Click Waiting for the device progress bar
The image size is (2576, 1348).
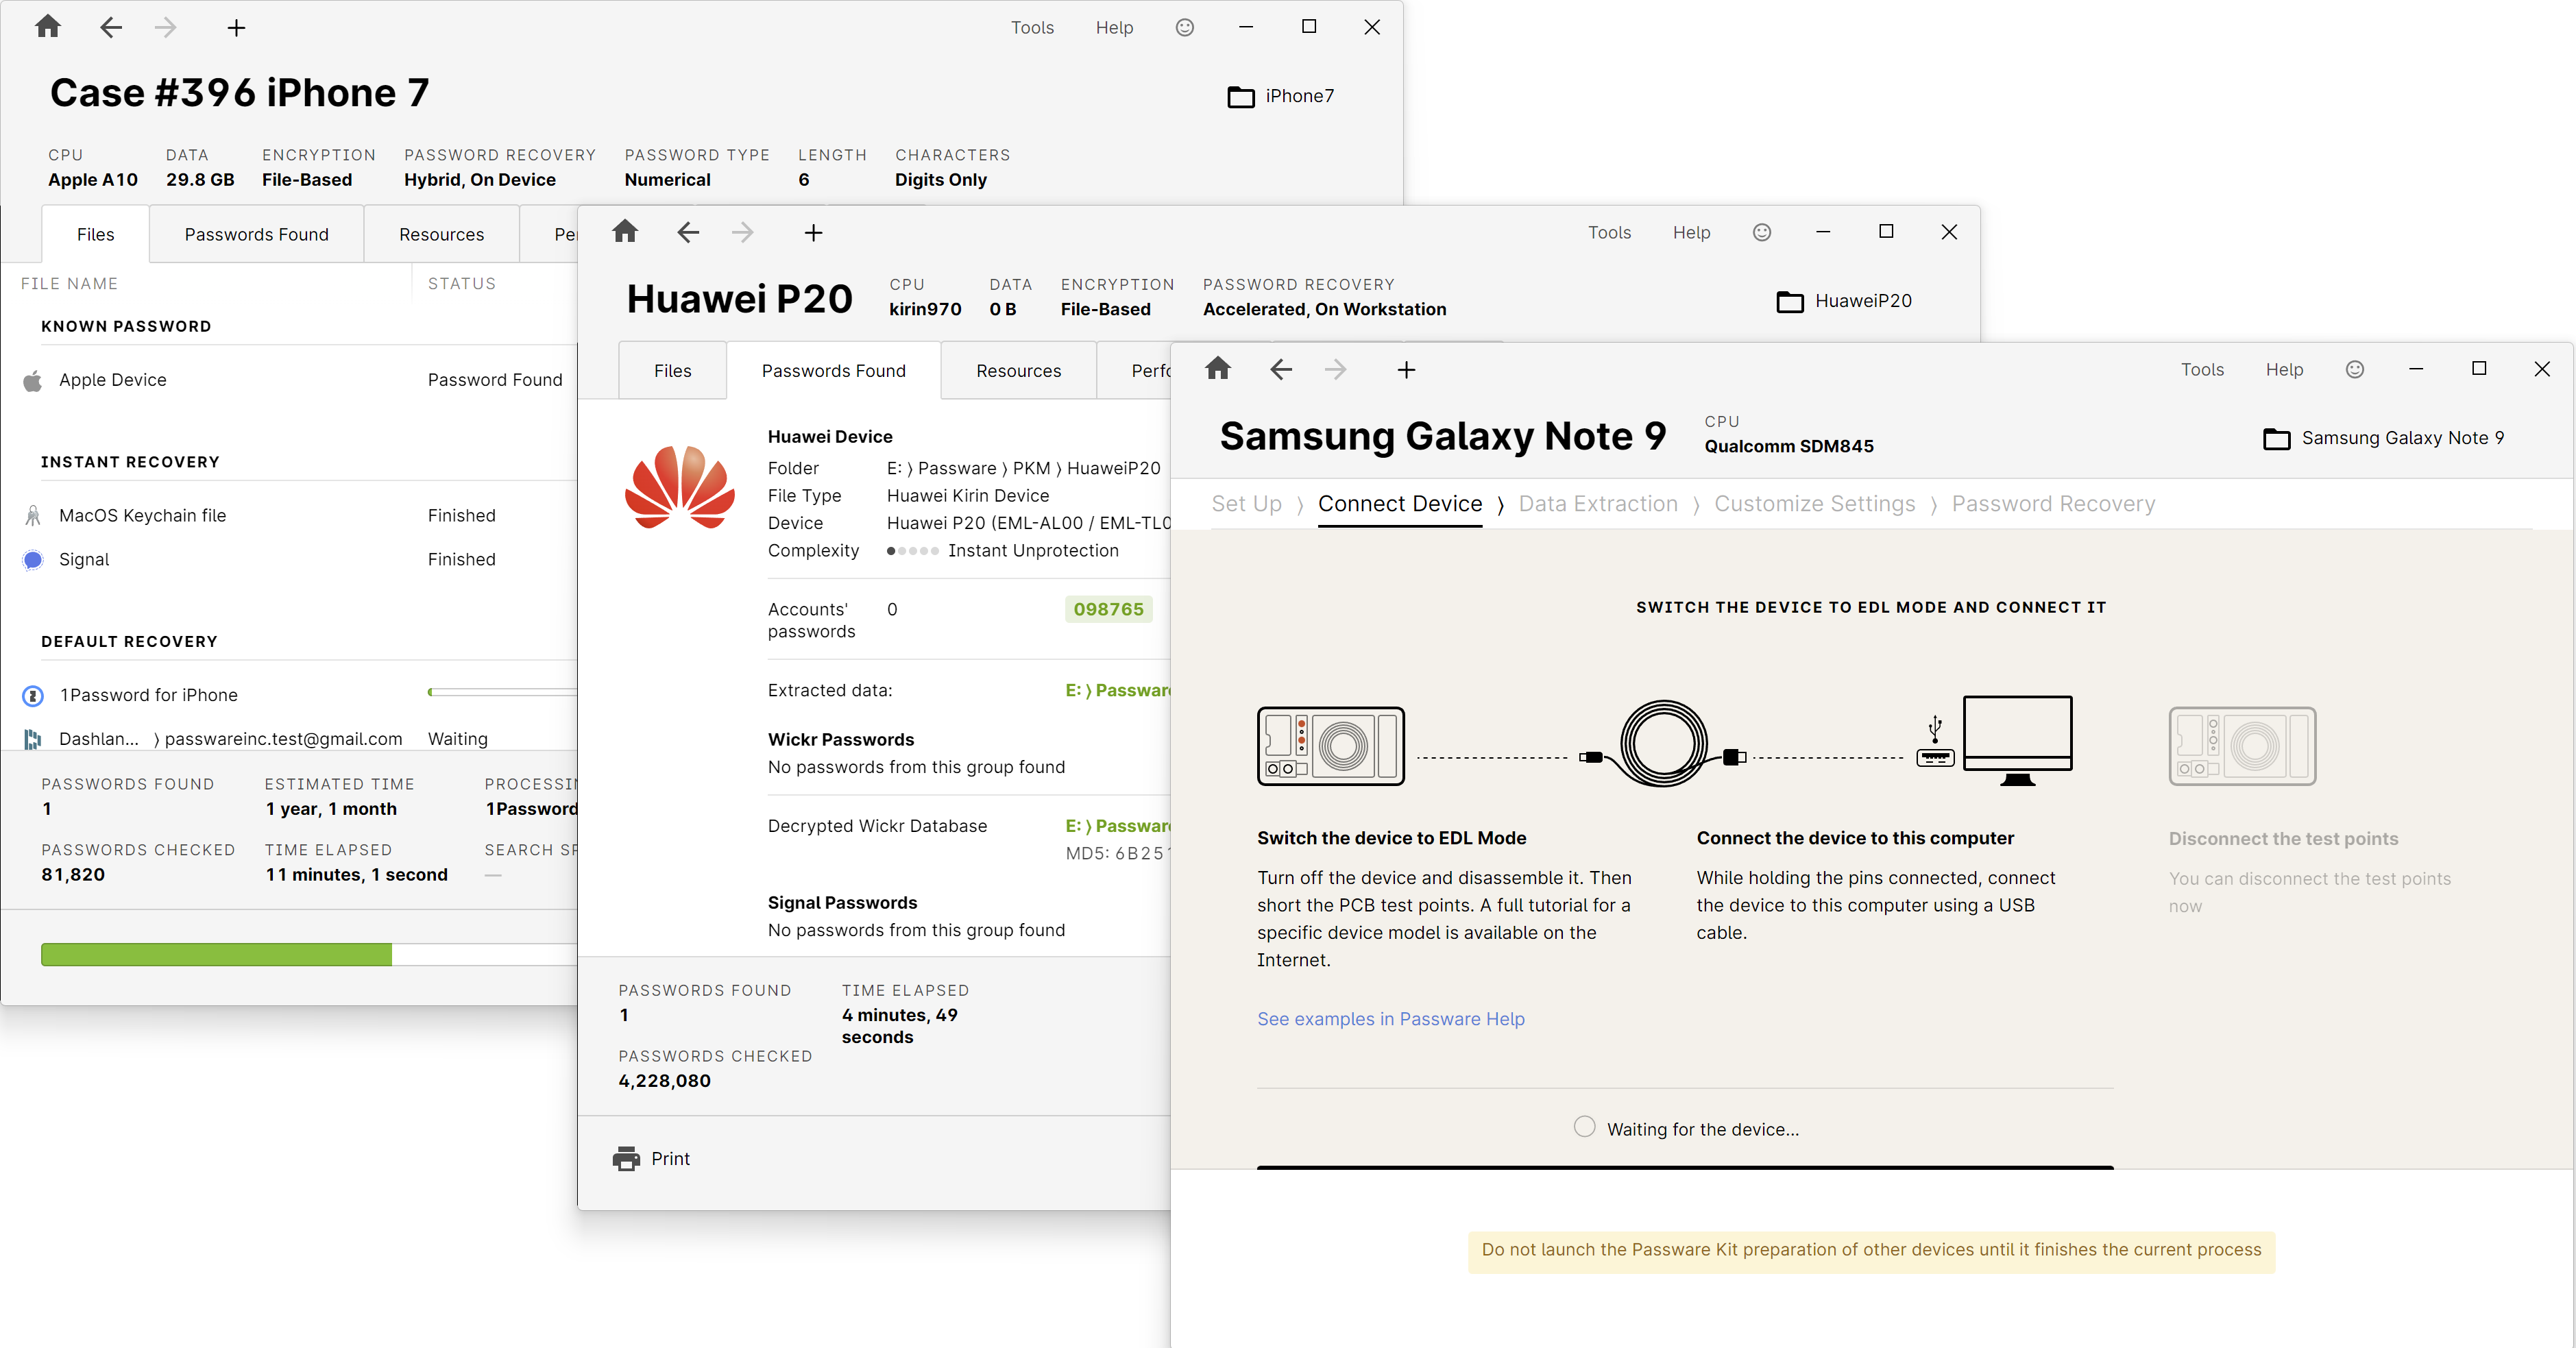pos(1685,1167)
